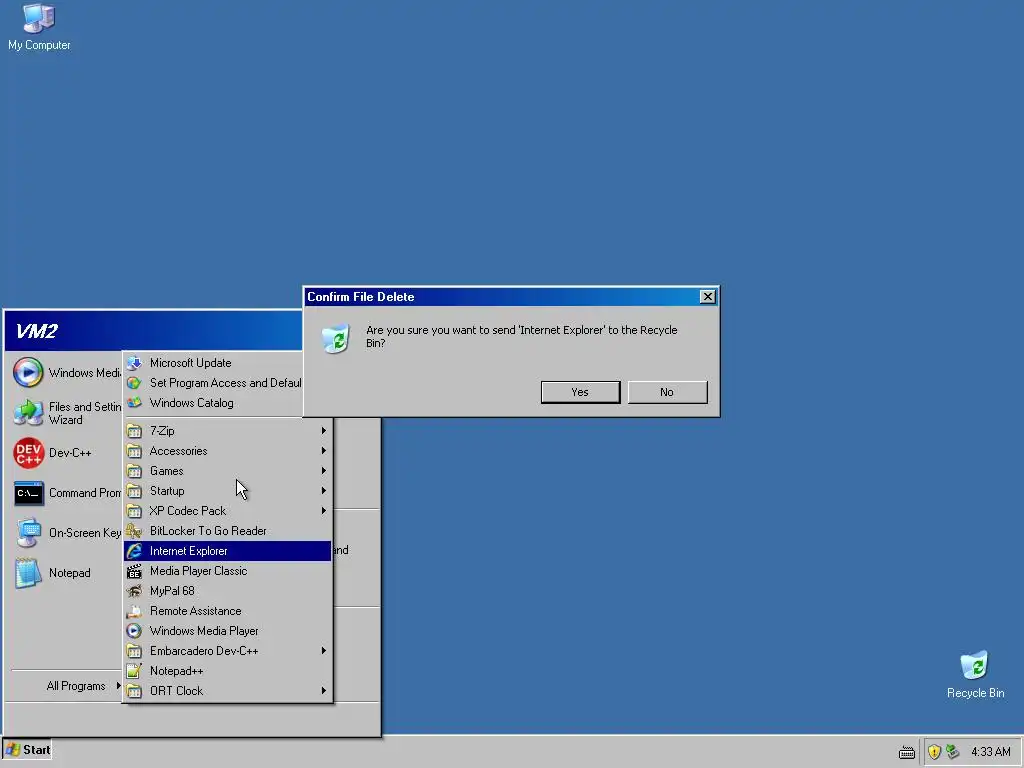Image resolution: width=1024 pixels, height=768 pixels.
Task: Click the keyboard icon in system tray
Action: pos(906,752)
